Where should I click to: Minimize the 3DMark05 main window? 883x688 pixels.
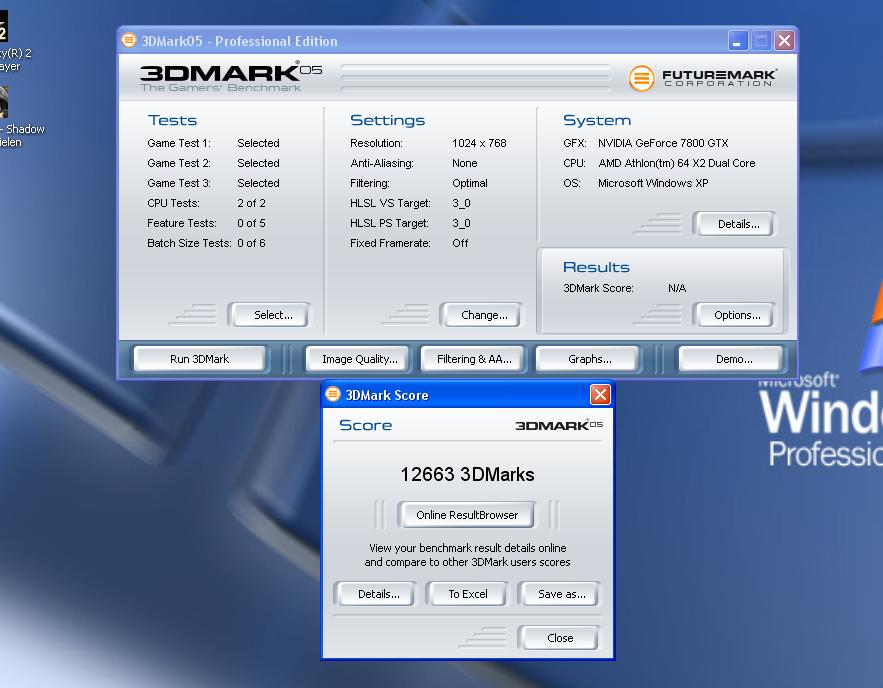coord(738,41)
